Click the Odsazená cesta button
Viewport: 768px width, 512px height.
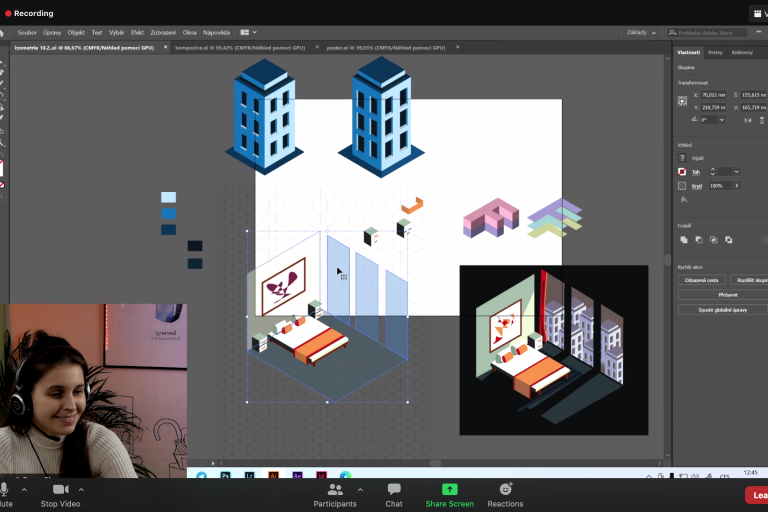coord(701,281)
